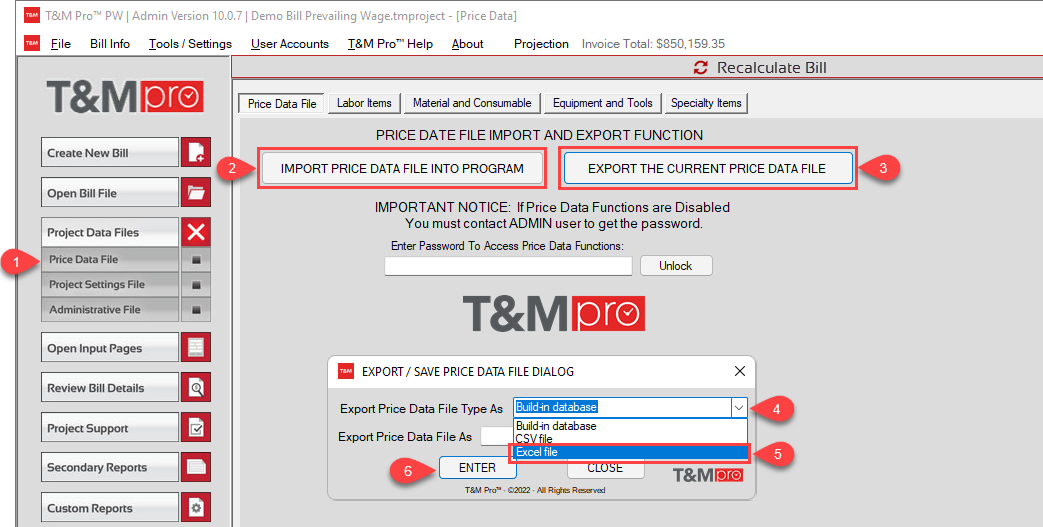Click the T&M icon in the menu bar
Viewport: 1043px width, 527px height.
tap(32, 43)
